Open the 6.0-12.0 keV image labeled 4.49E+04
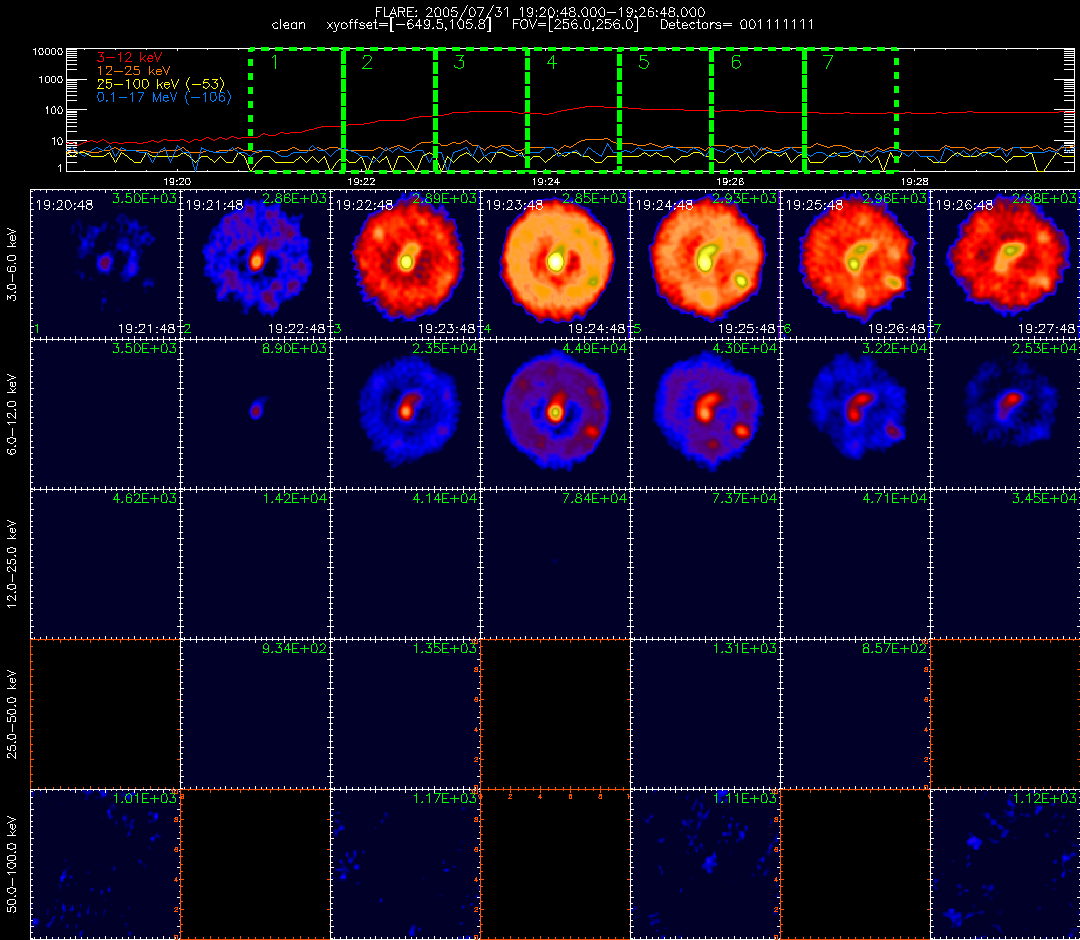Viewport: 1080px width, 940px height. [556, 415]
